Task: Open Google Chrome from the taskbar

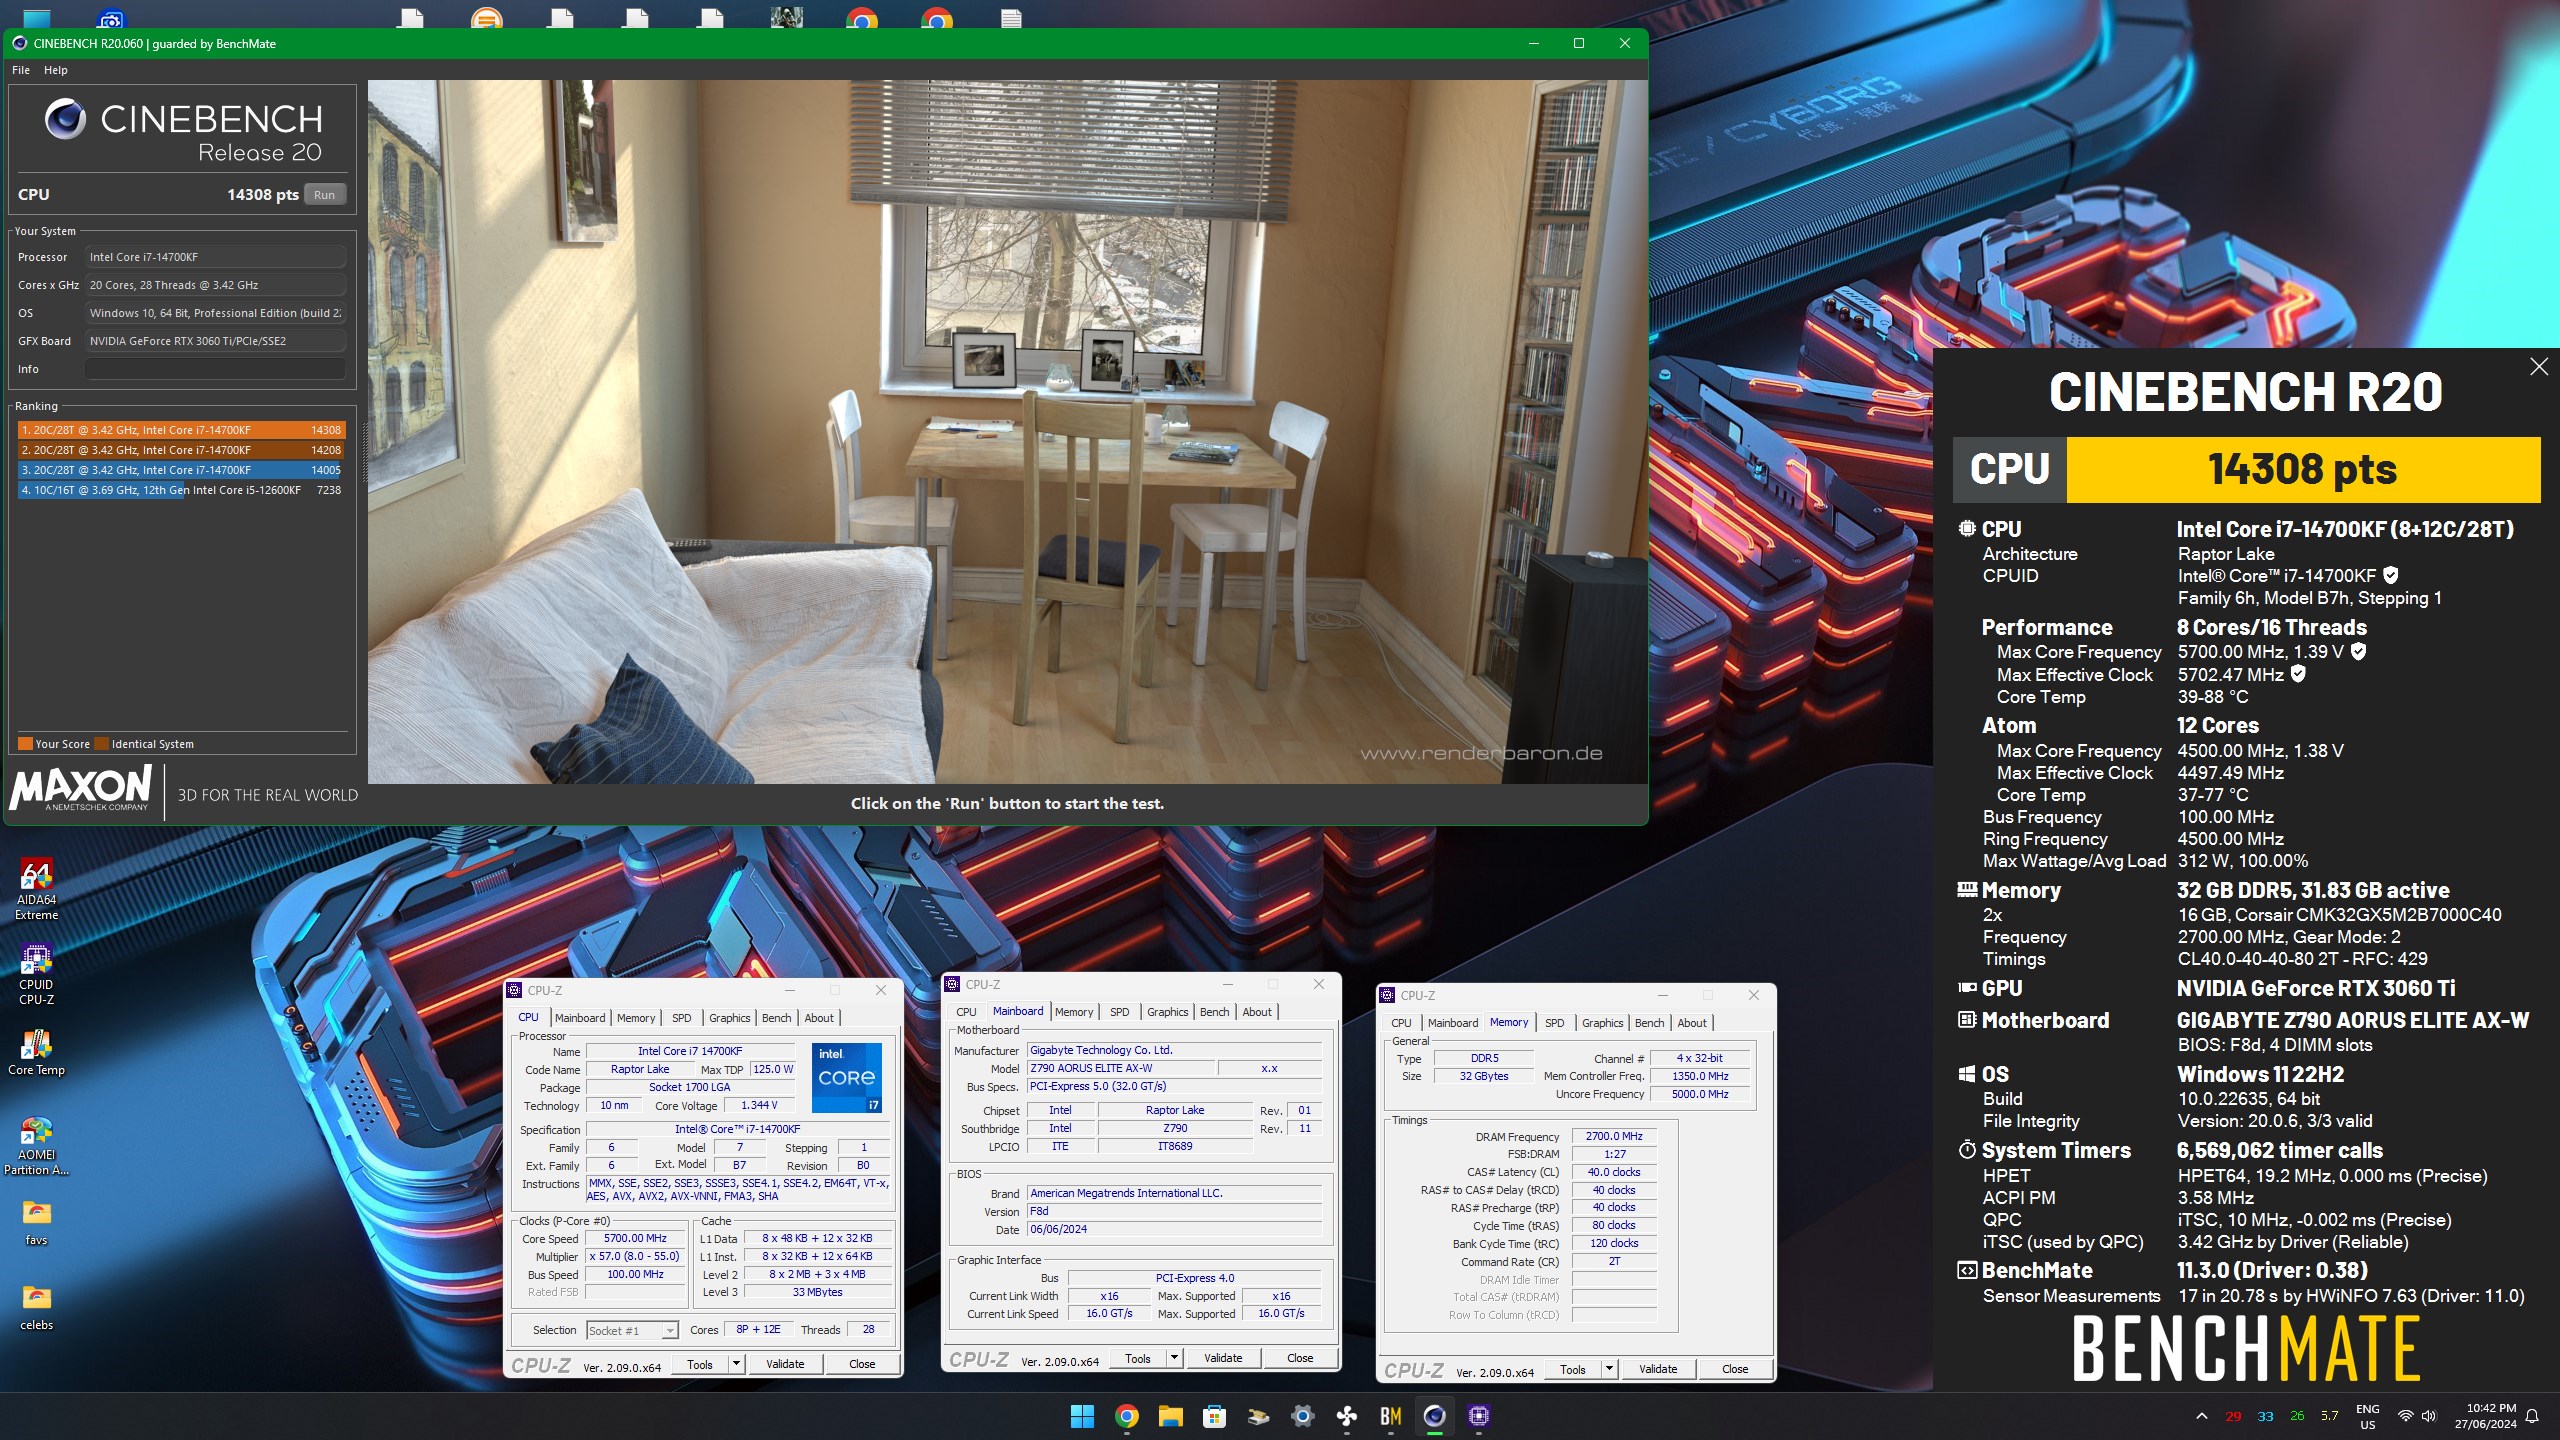Action: coord(1126,1416)
